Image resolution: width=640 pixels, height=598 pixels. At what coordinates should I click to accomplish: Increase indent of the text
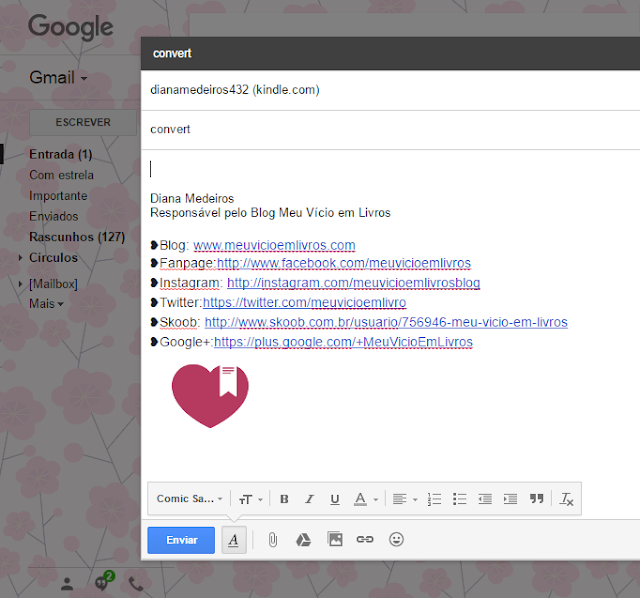pos(510,499)
